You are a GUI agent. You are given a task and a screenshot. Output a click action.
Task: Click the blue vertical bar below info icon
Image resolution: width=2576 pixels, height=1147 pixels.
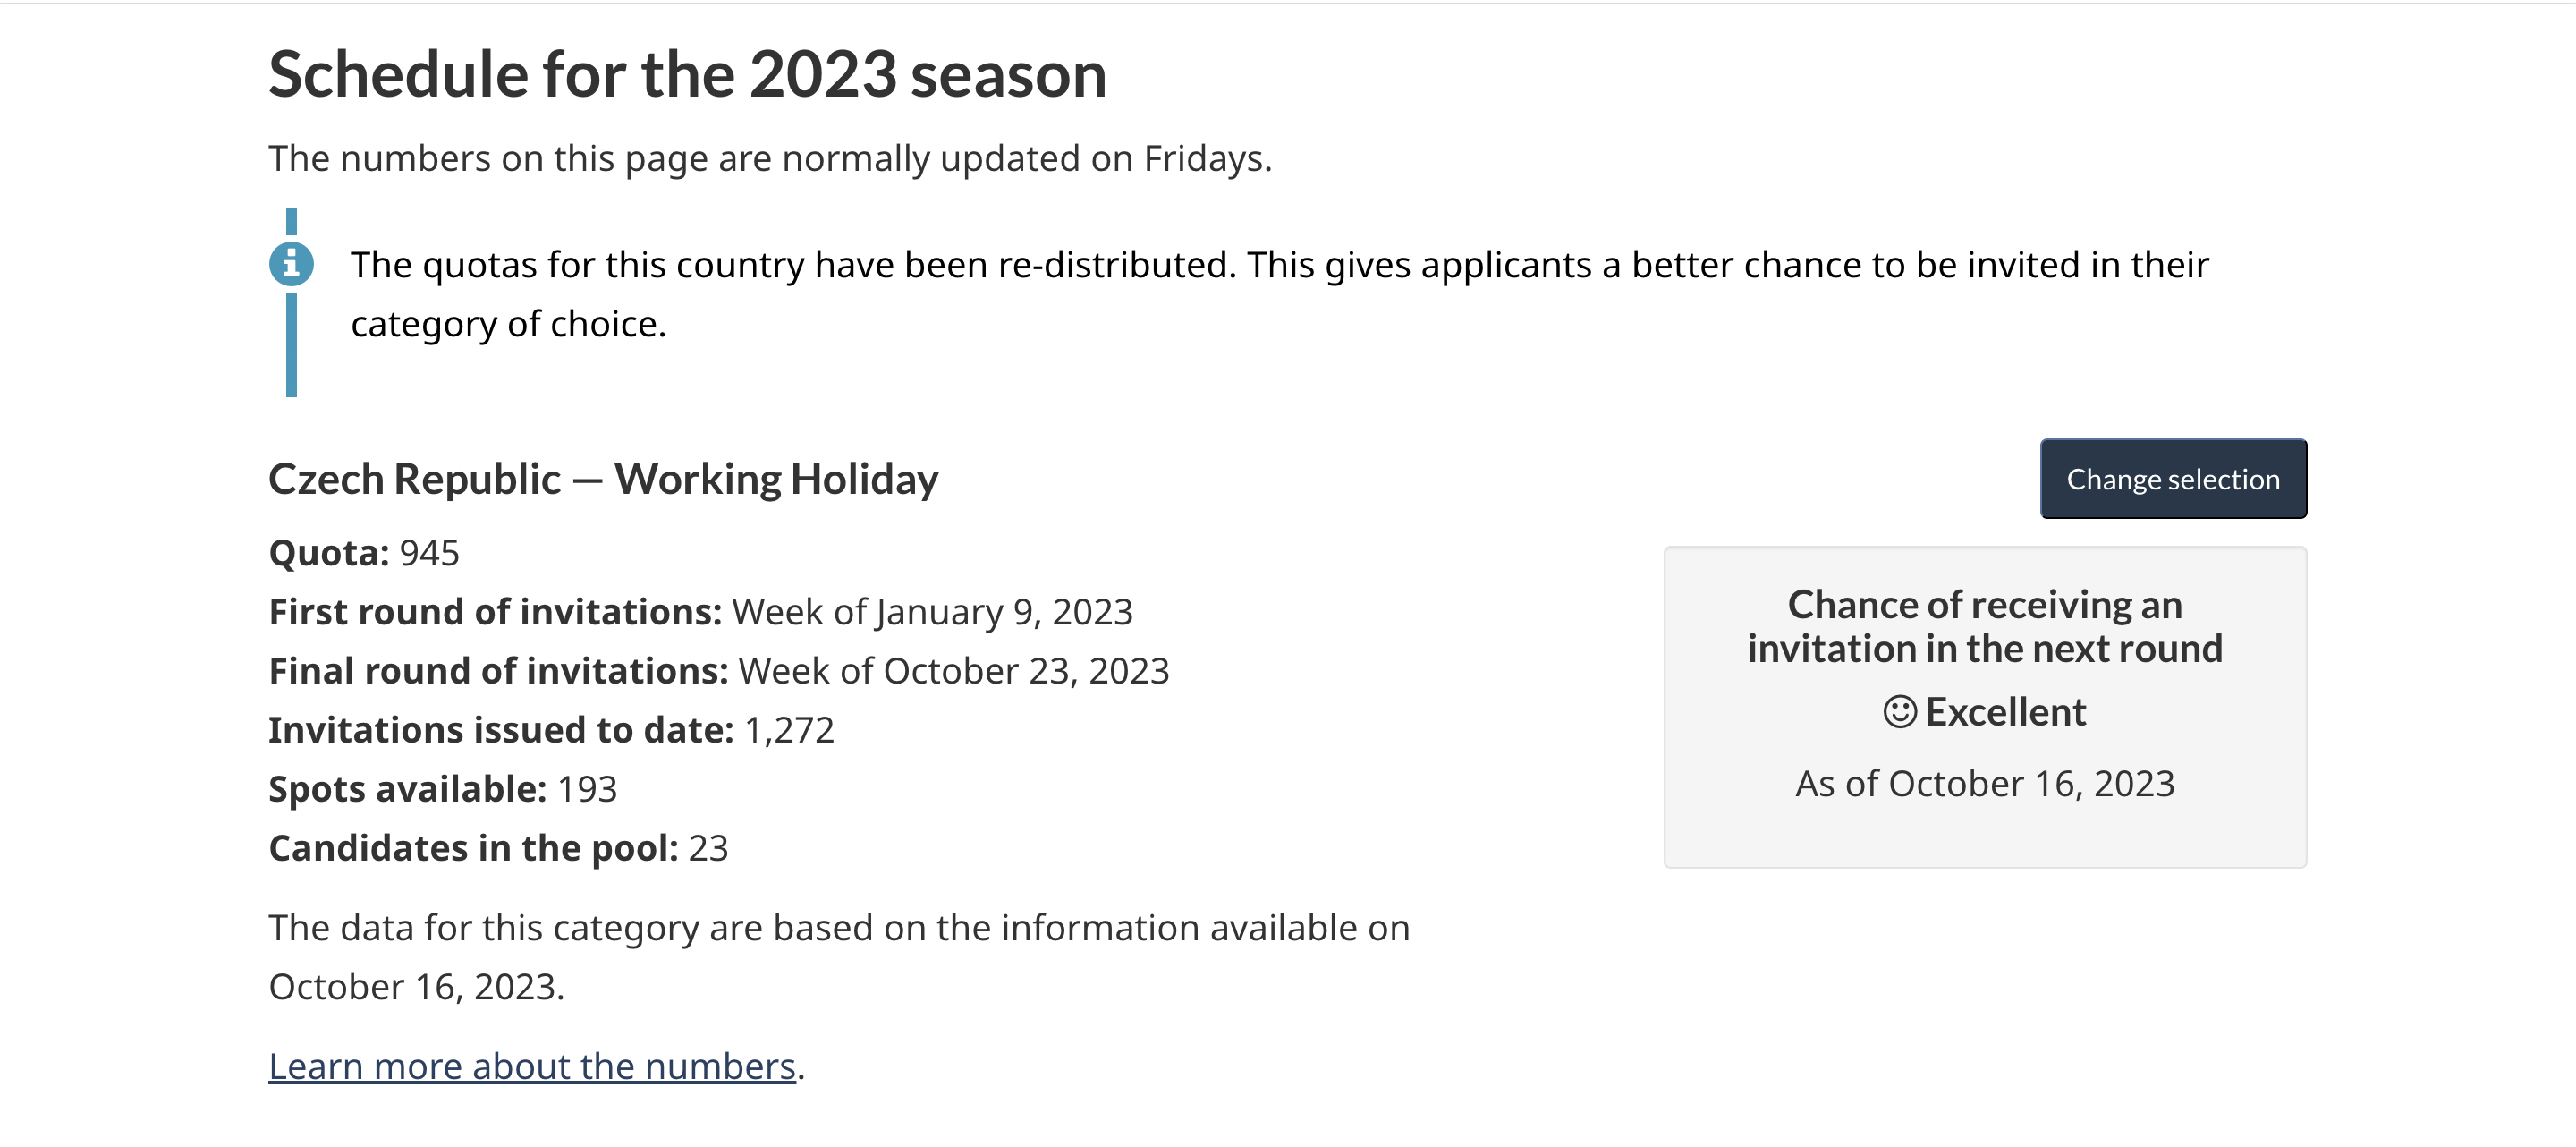(x=291, y=345)
